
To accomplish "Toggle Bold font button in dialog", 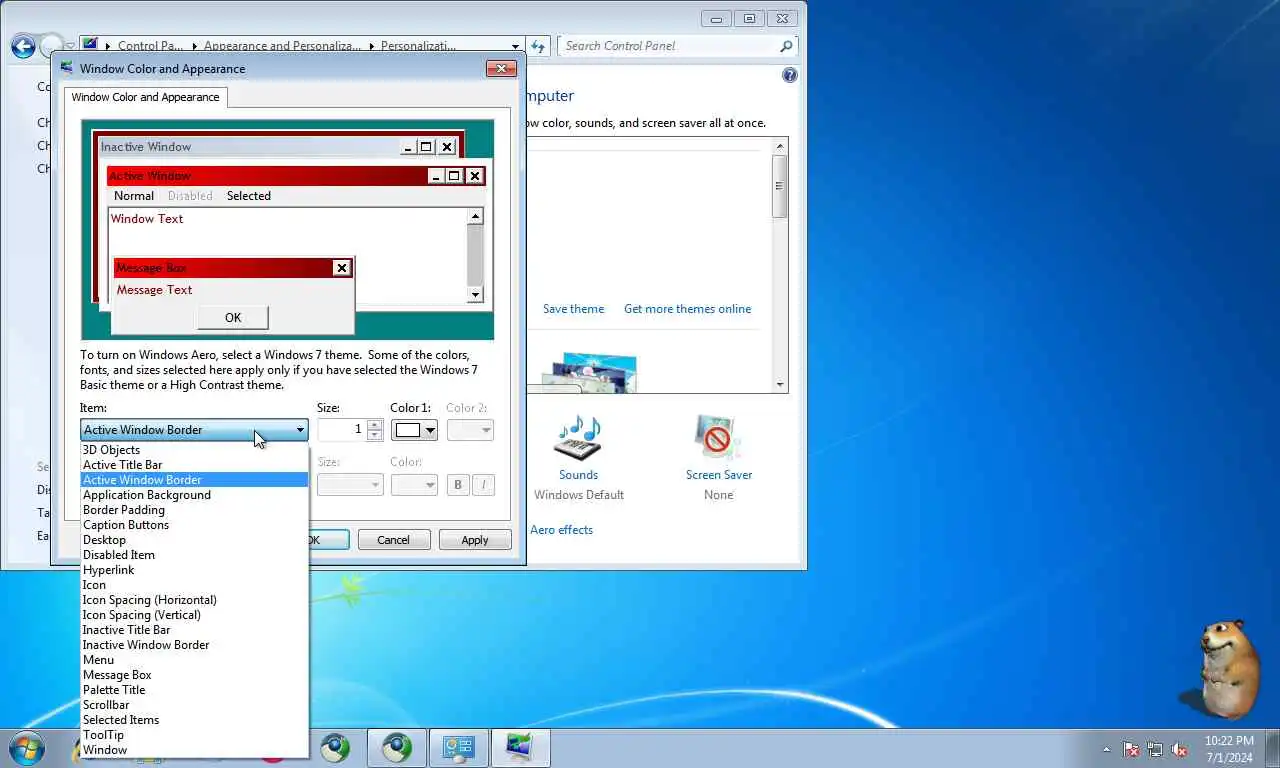I will (x=458, y=485).
